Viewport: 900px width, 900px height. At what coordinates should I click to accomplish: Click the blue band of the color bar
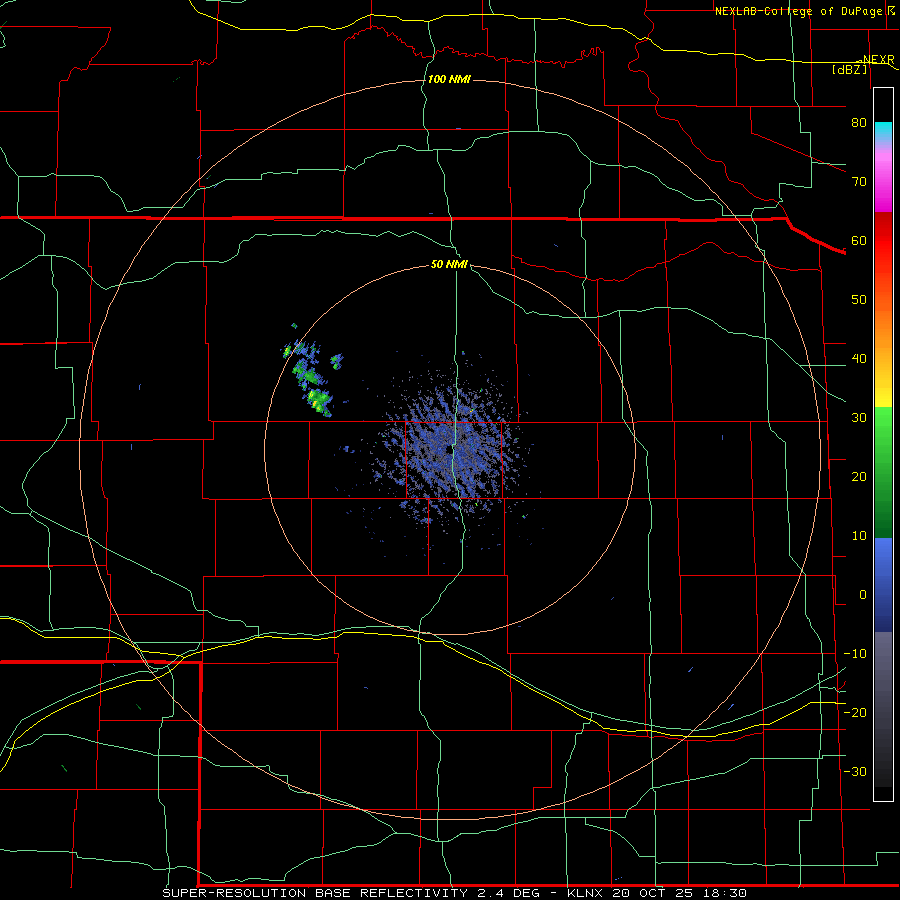click(x=883, y=584)
